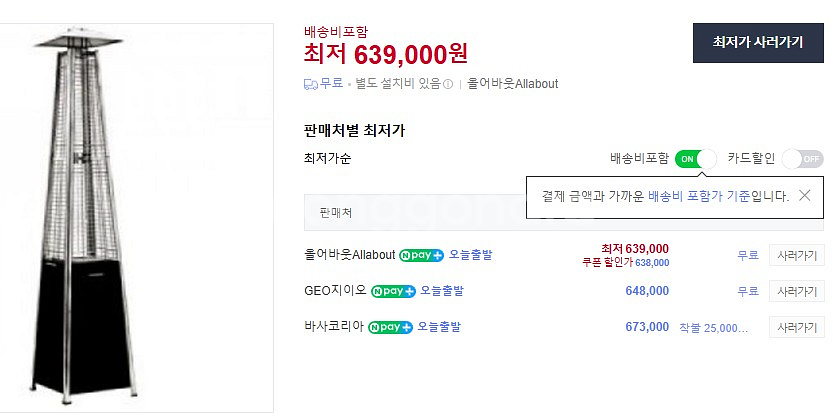This screenshot has height=418, width=833.
Task: Click 사러가기 for 바사코리아 seller
Action: pyautogui.click(x=796, y=327)
